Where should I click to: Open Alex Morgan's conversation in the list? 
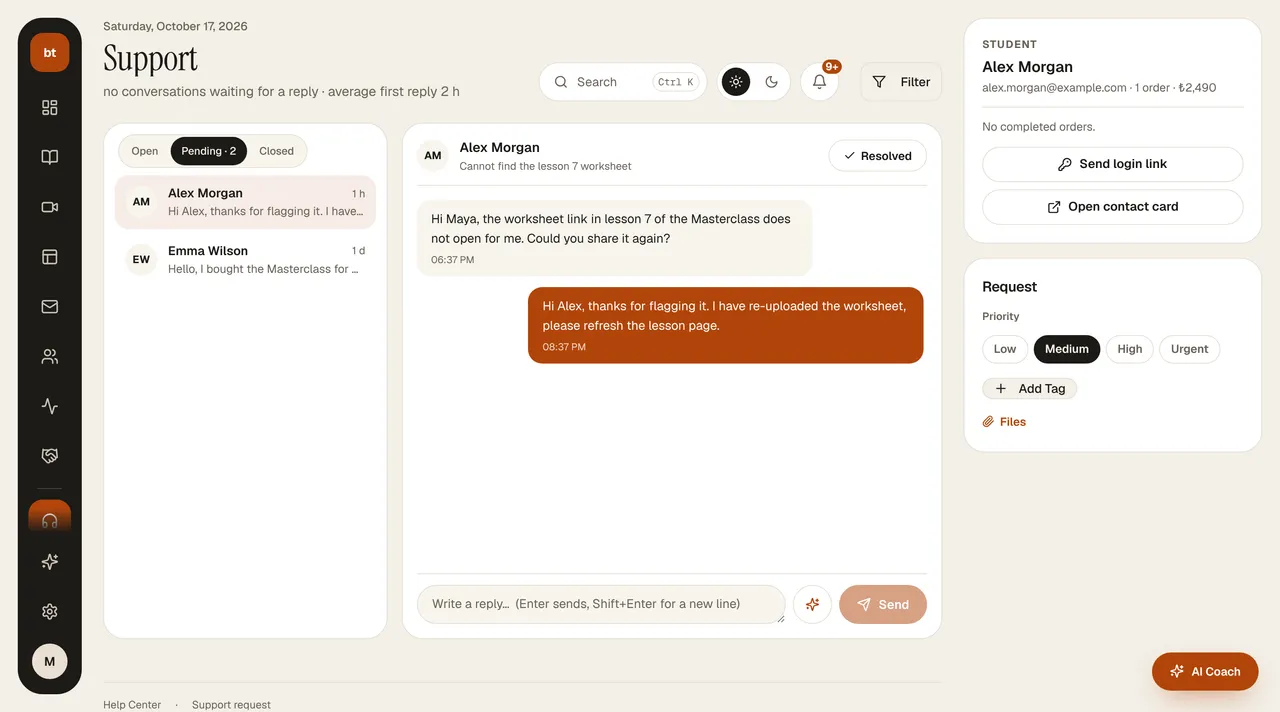tap(246, 202)
